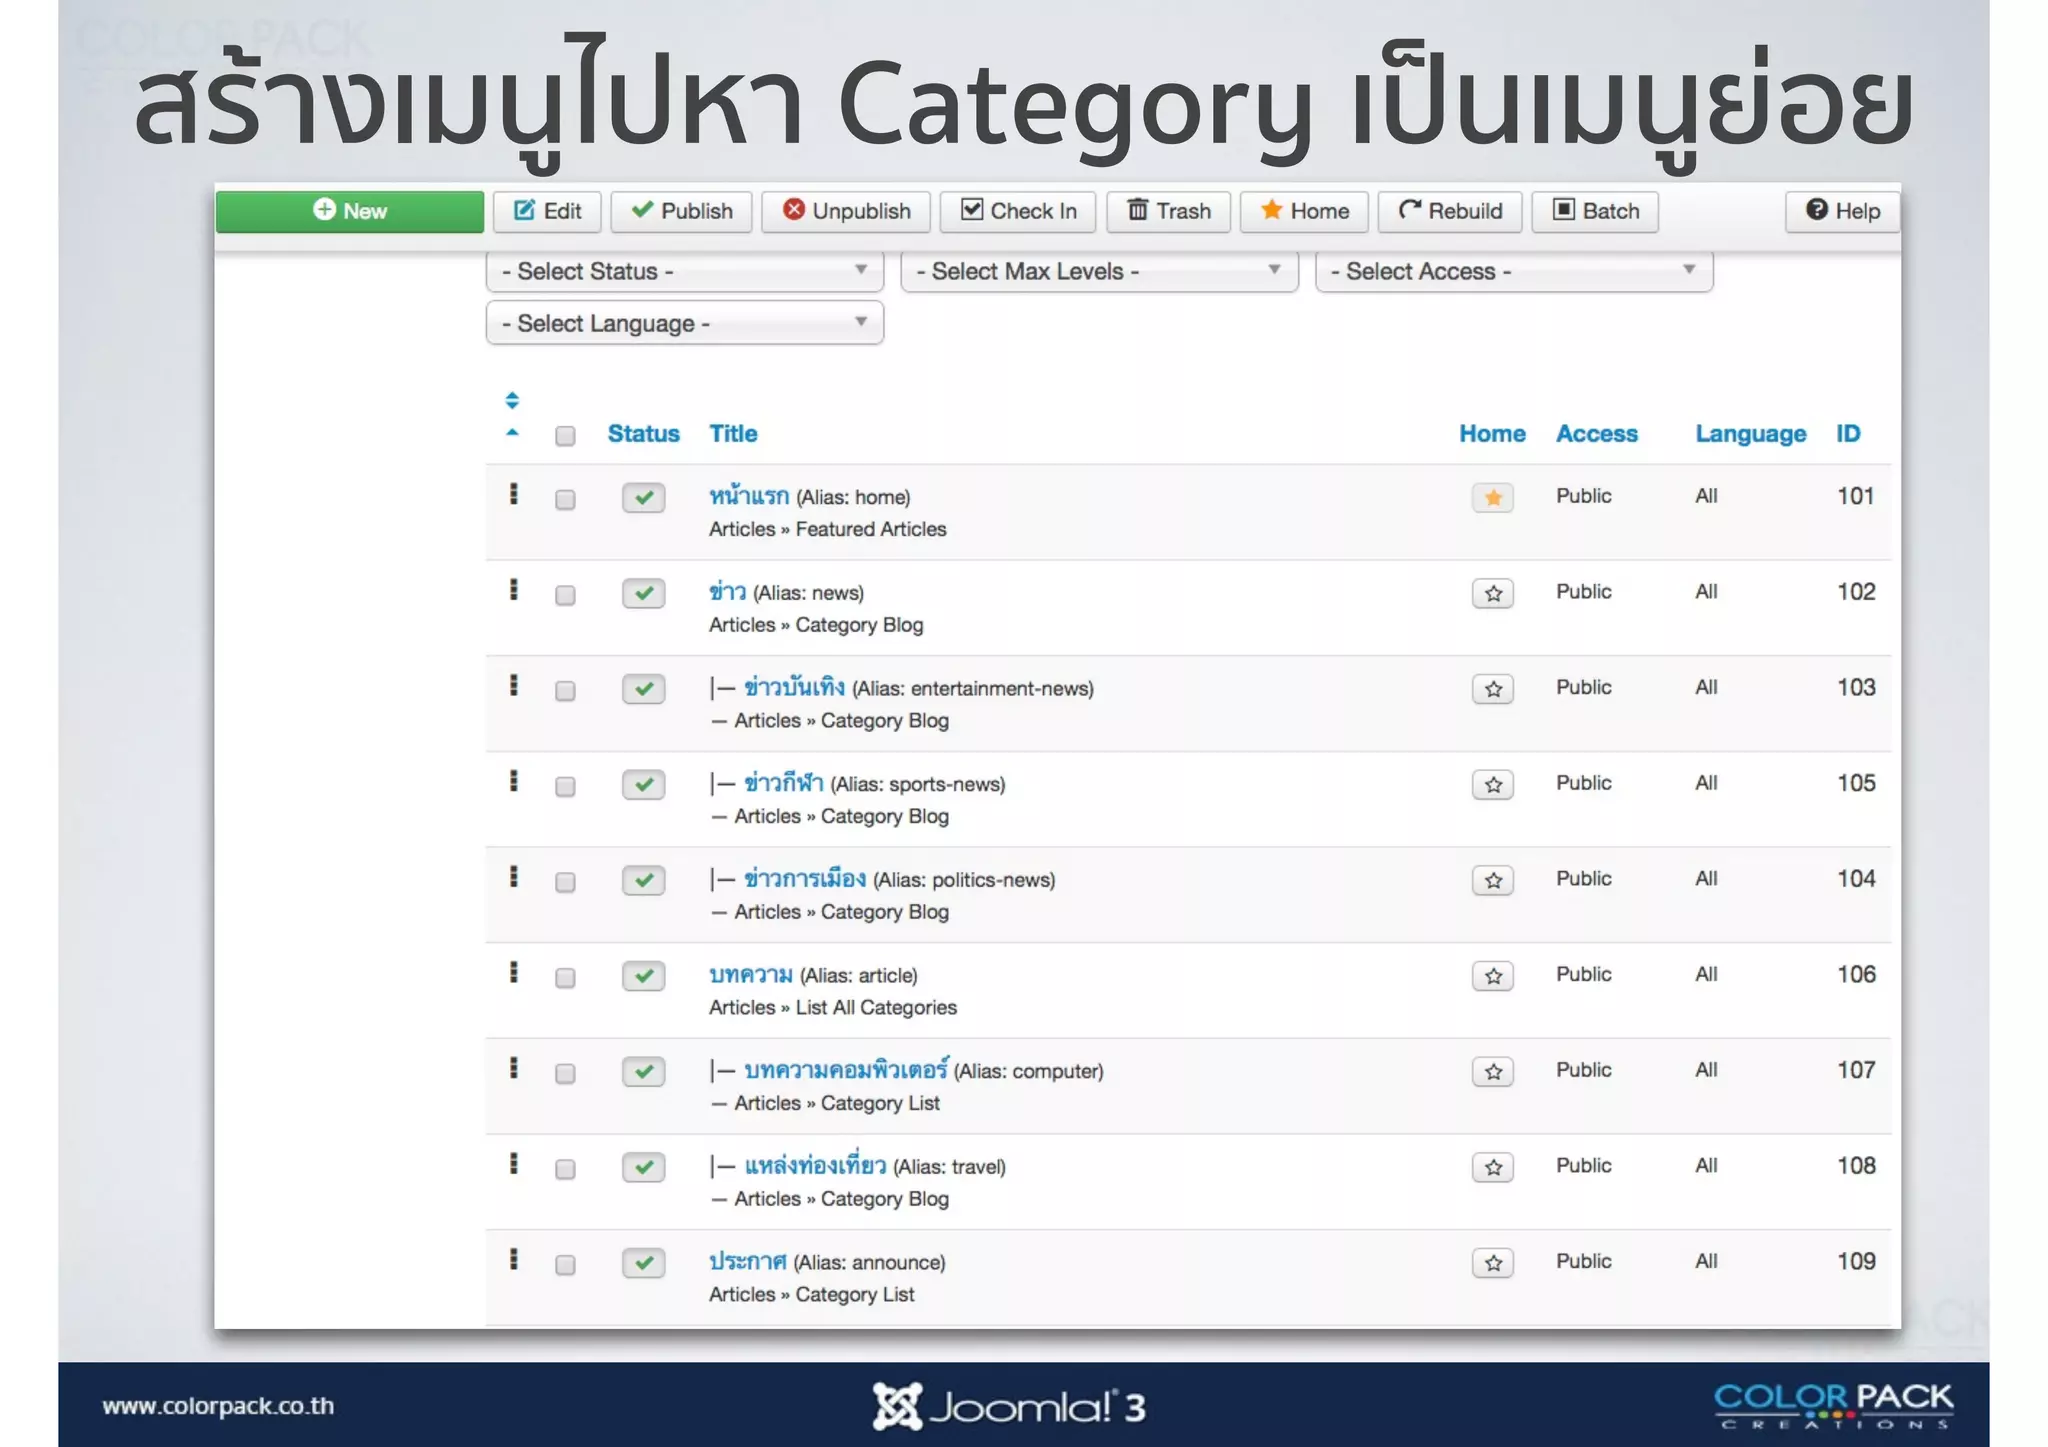Sort by Language column header
The image size is (2048, 1447).
click(x=1750, y=434)
